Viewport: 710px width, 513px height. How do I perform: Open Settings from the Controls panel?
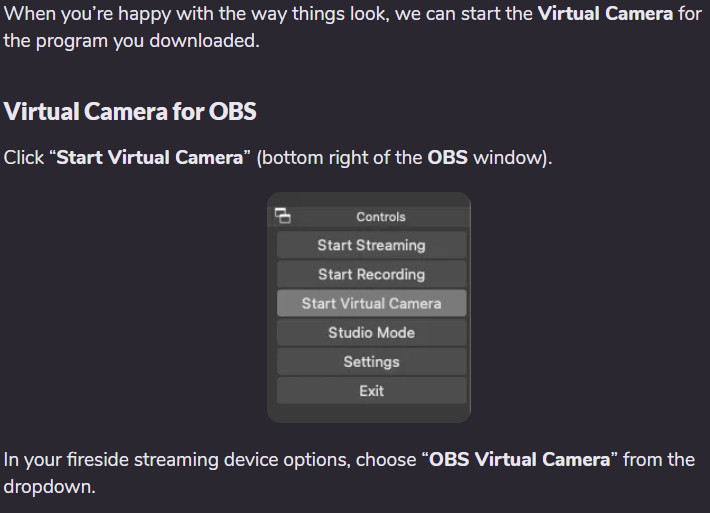[x=371, y=362]
